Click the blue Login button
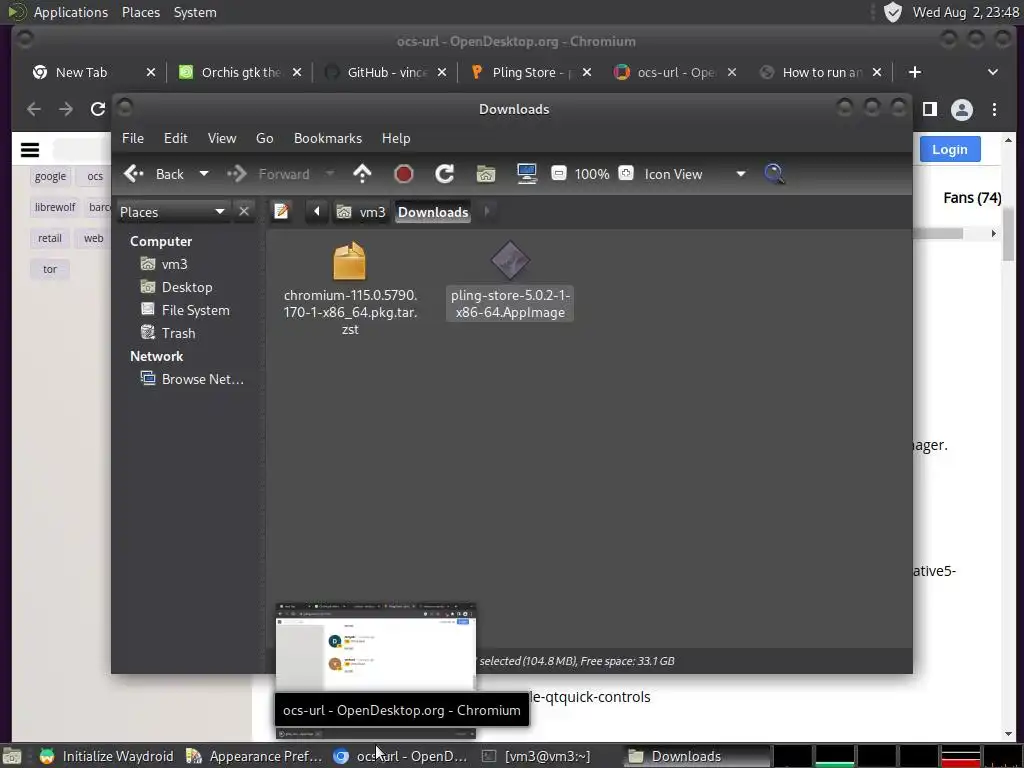This screenshot has width=1024, height=768. pyautogui.click(x=950, y=150)
